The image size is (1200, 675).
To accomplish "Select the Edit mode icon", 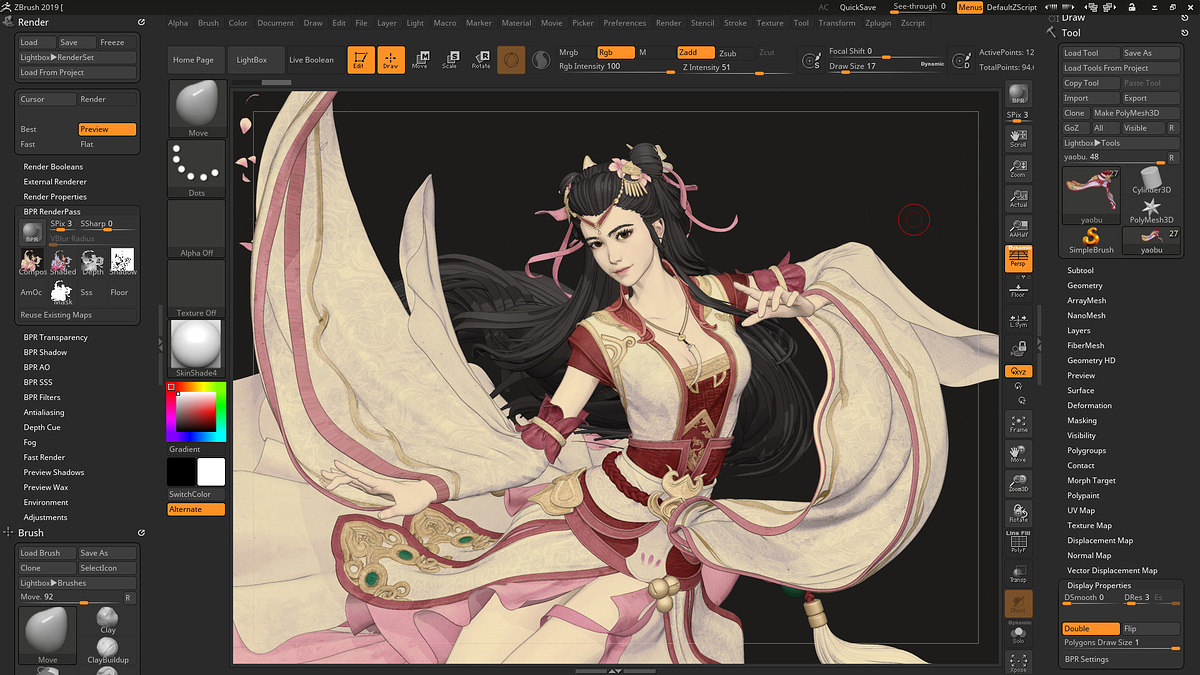I will [x=361, y=60].
